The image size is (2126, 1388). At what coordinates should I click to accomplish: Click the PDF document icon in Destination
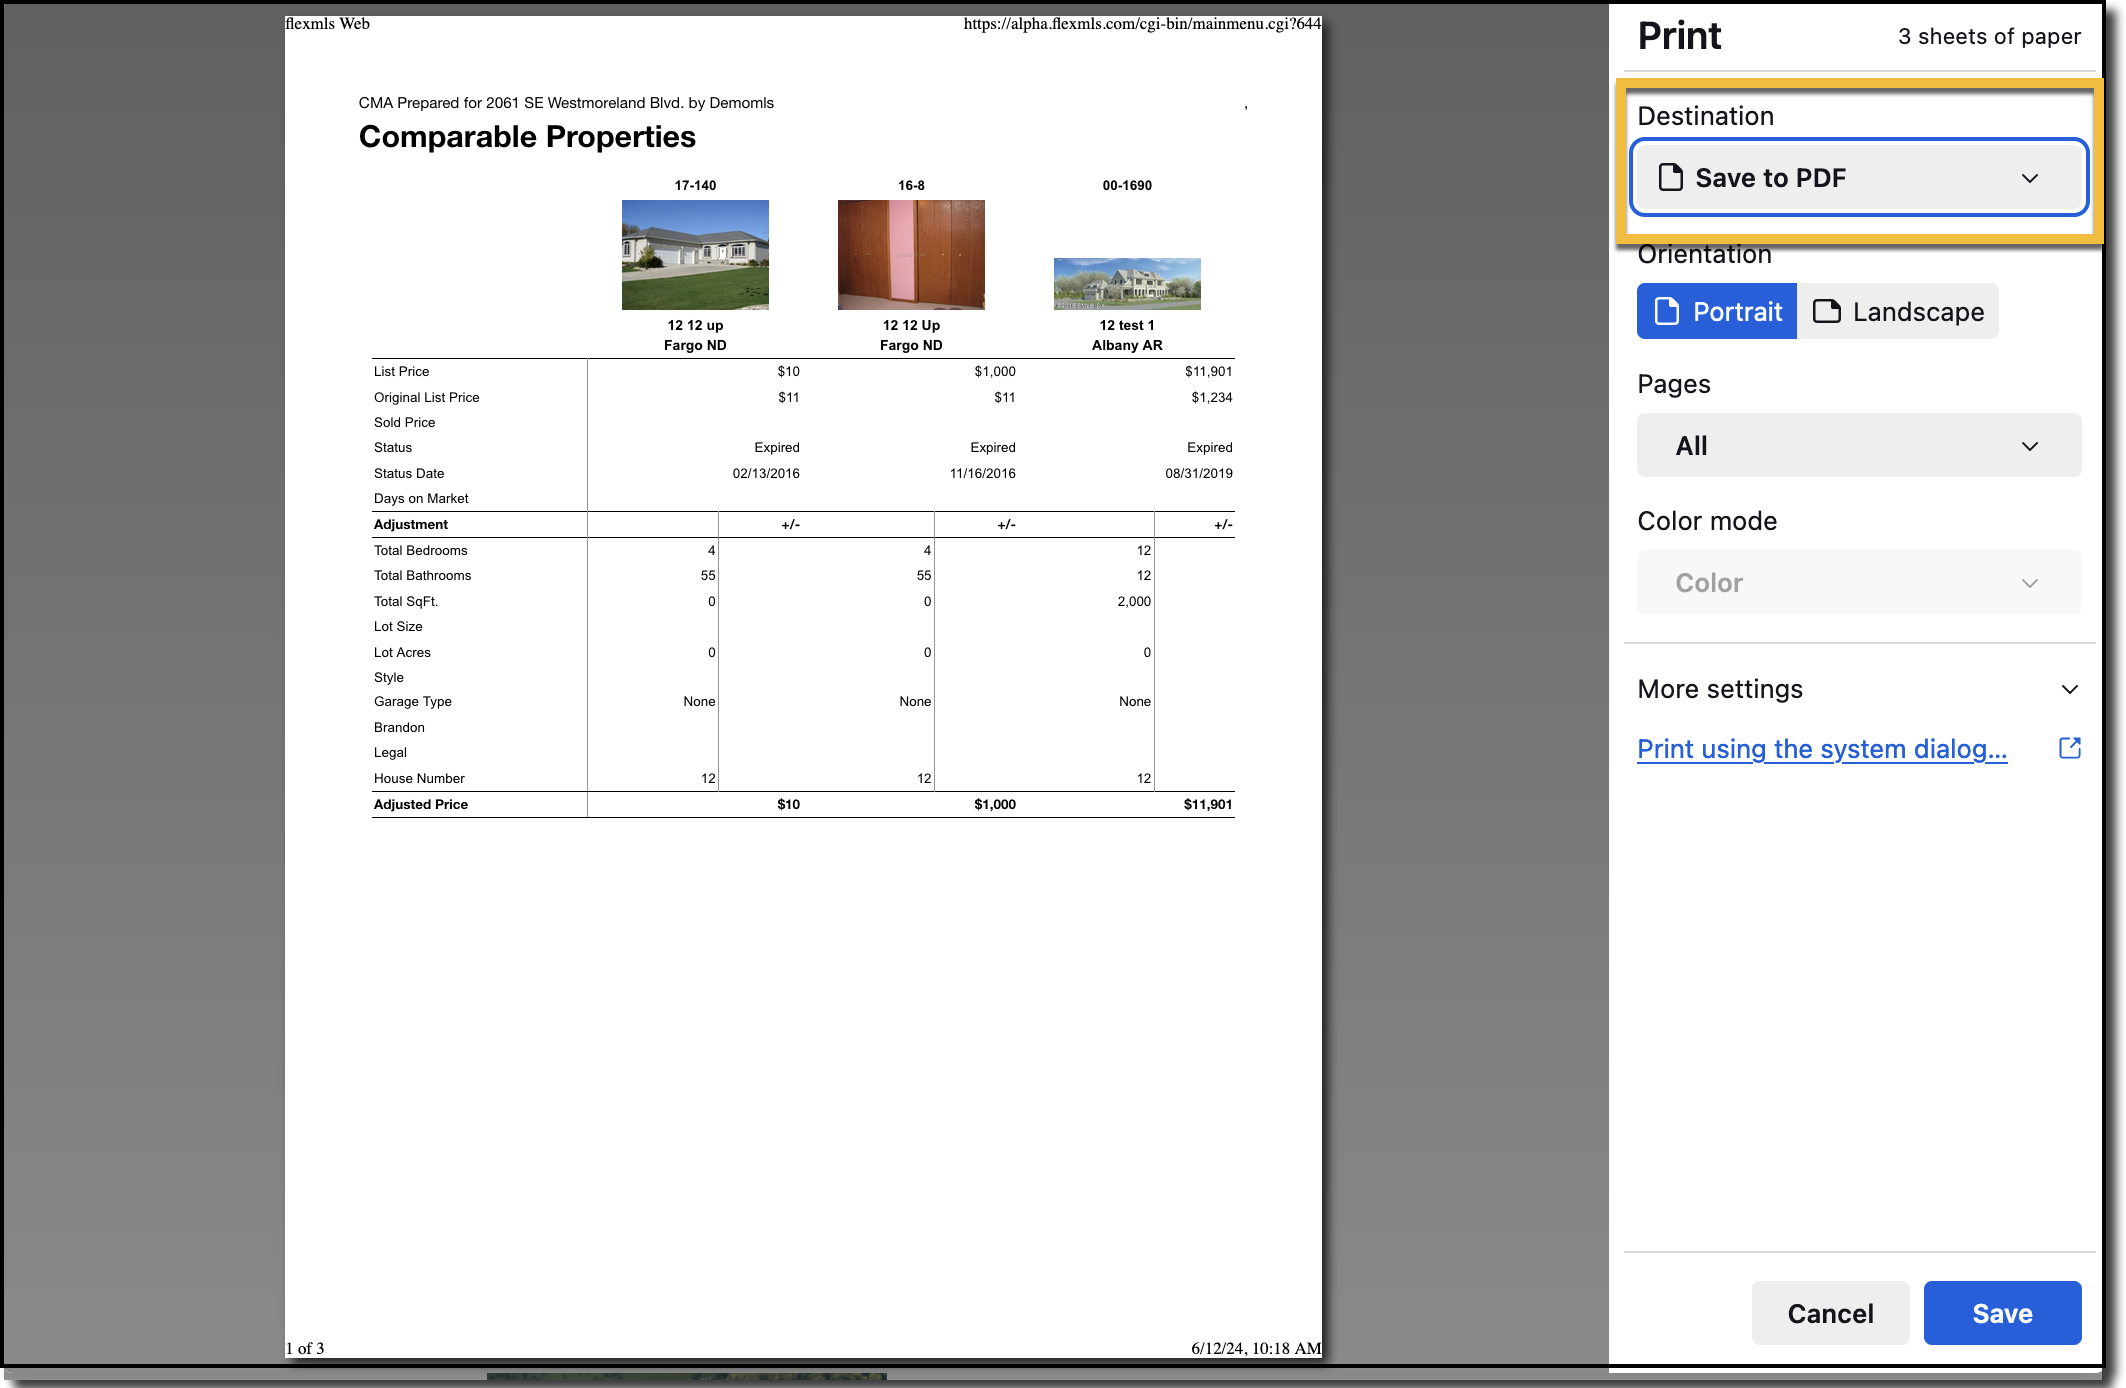click(x=1670, y=177)
